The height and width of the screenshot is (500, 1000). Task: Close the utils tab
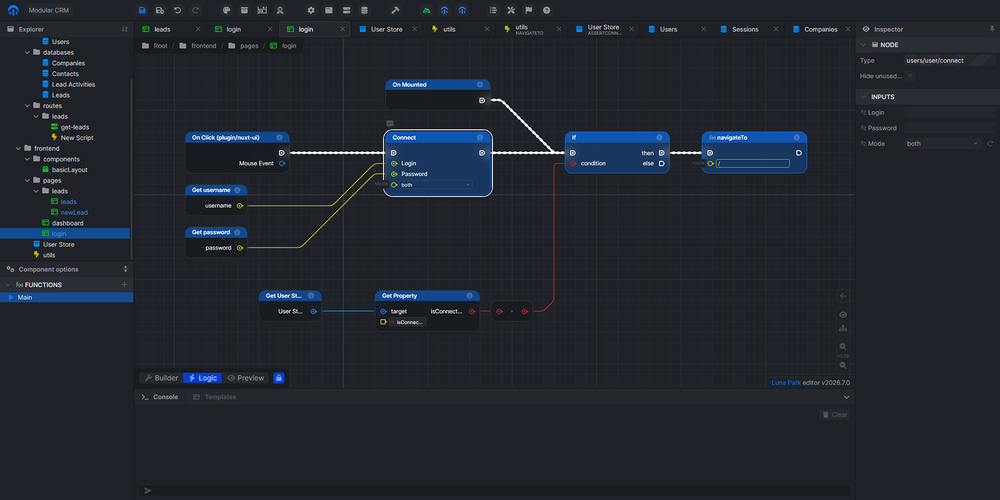[x=487, y=29]
